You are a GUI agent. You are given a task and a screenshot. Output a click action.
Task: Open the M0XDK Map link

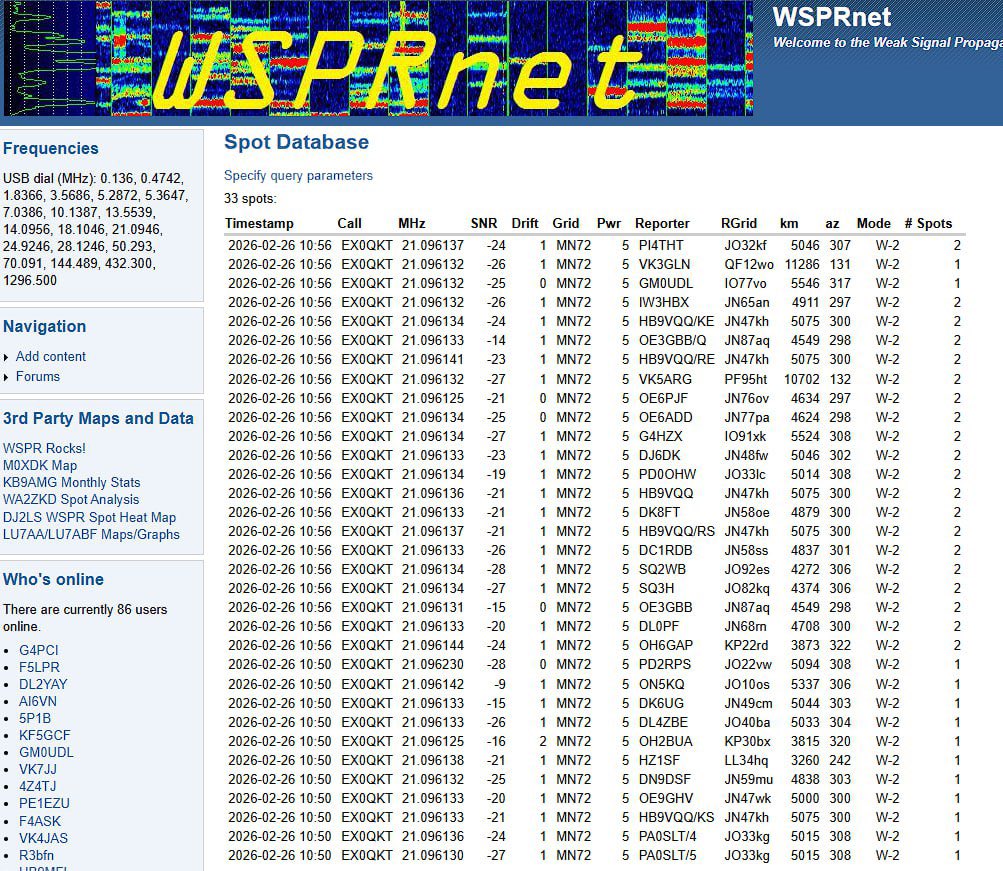[x=40, y=466]
